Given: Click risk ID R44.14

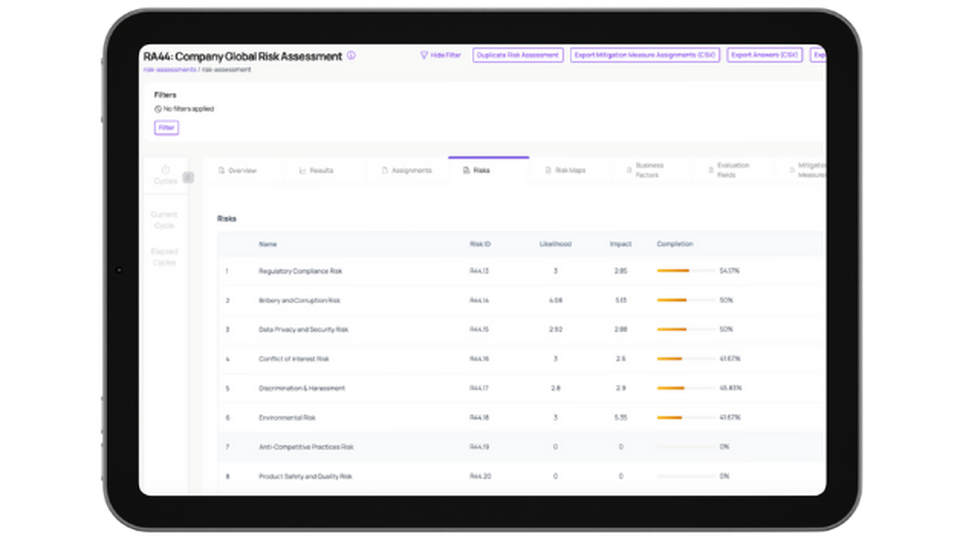Looking at the screenshot, I should [479, 301].
